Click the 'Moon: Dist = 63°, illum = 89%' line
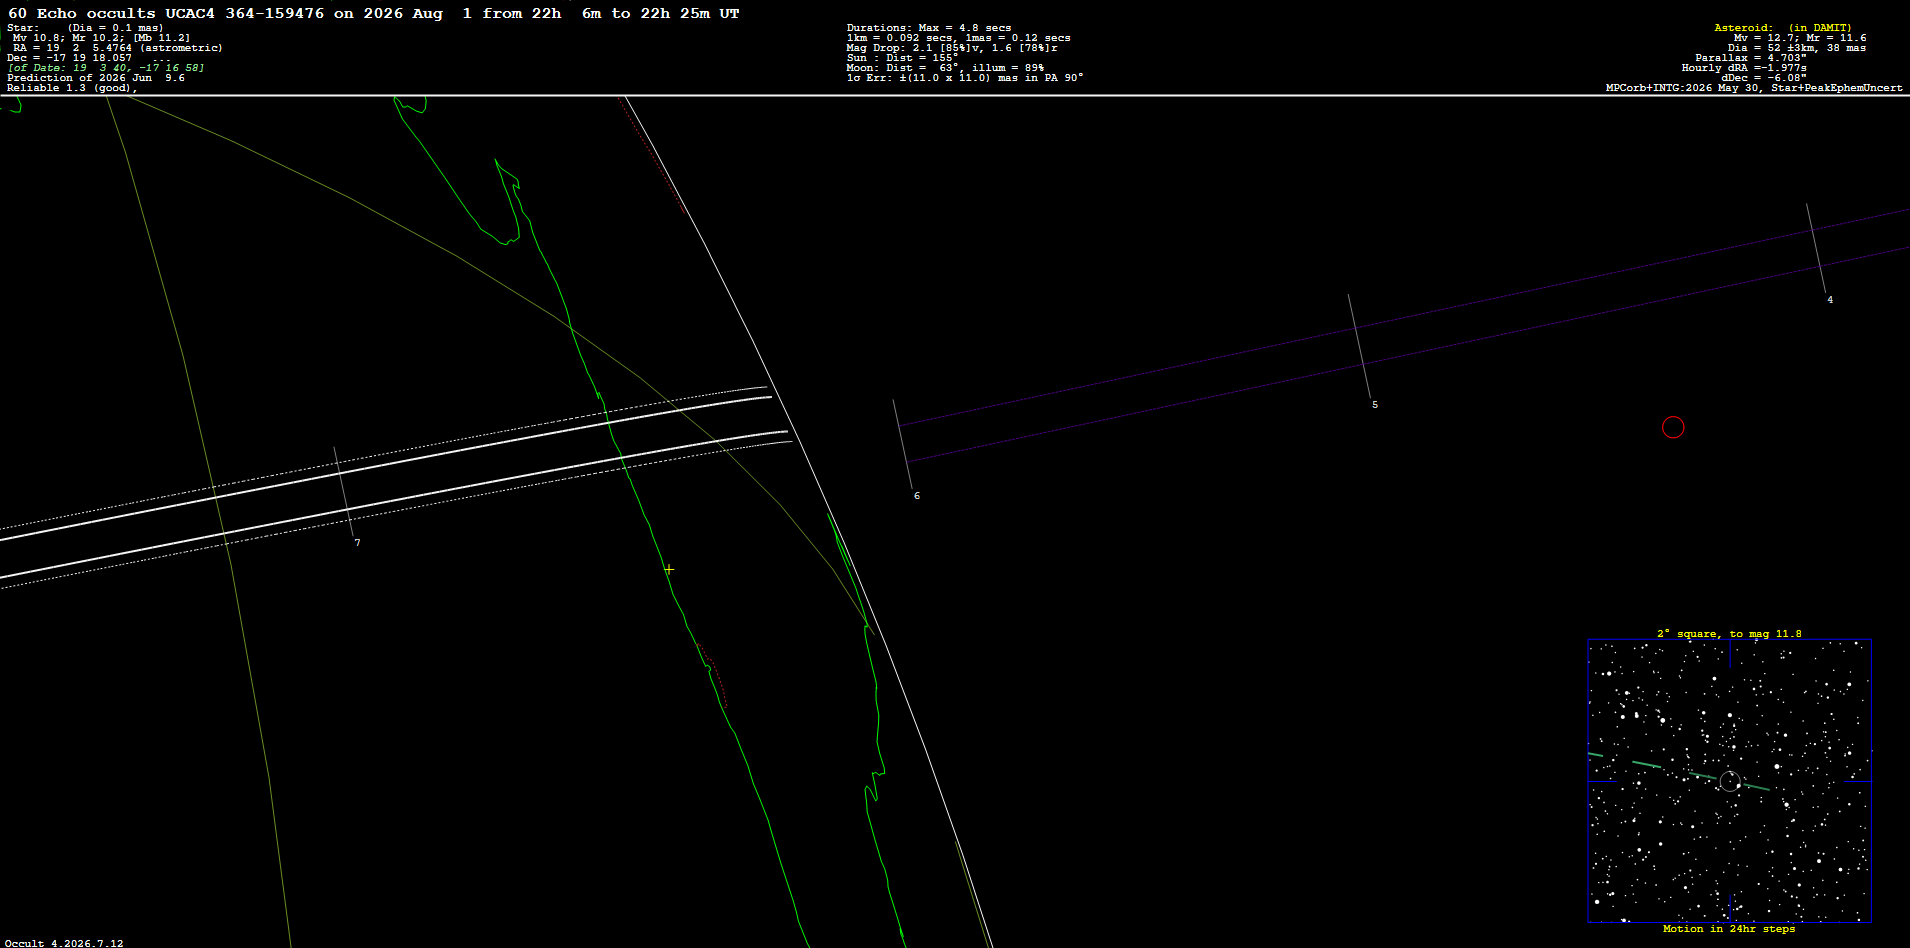The image size is (1910, 948). click(x=945, y=68)
